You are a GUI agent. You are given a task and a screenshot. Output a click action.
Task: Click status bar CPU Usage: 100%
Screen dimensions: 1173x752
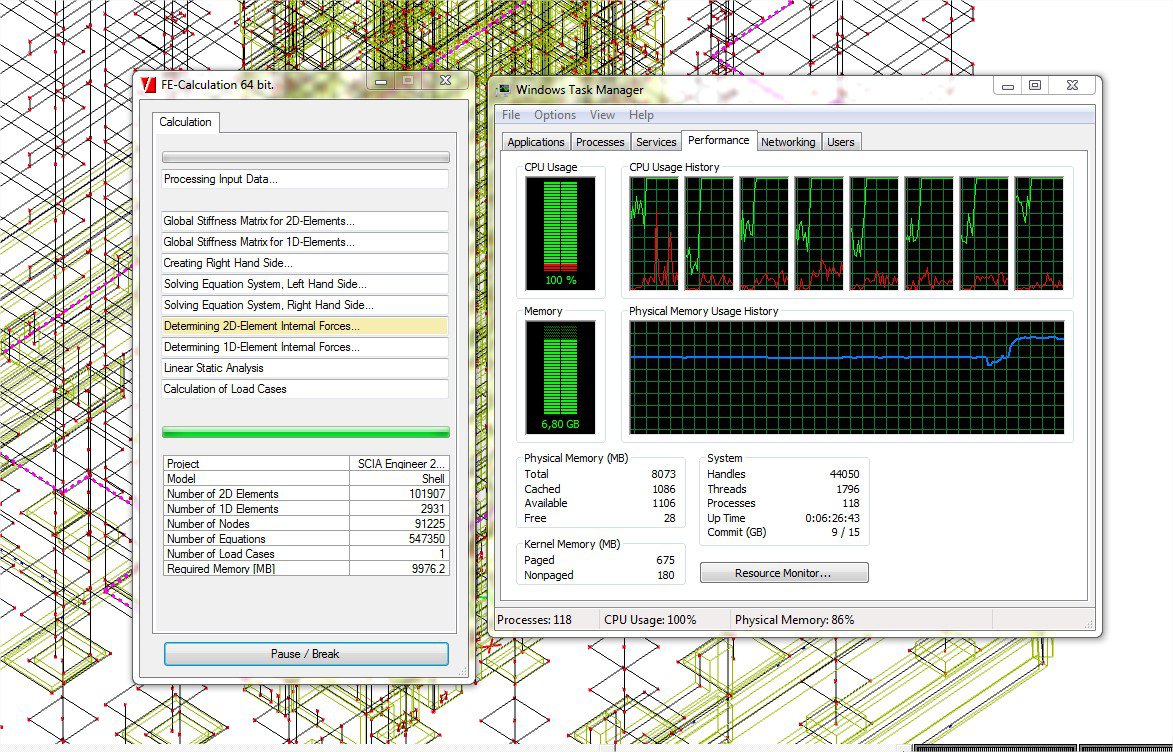650,620
